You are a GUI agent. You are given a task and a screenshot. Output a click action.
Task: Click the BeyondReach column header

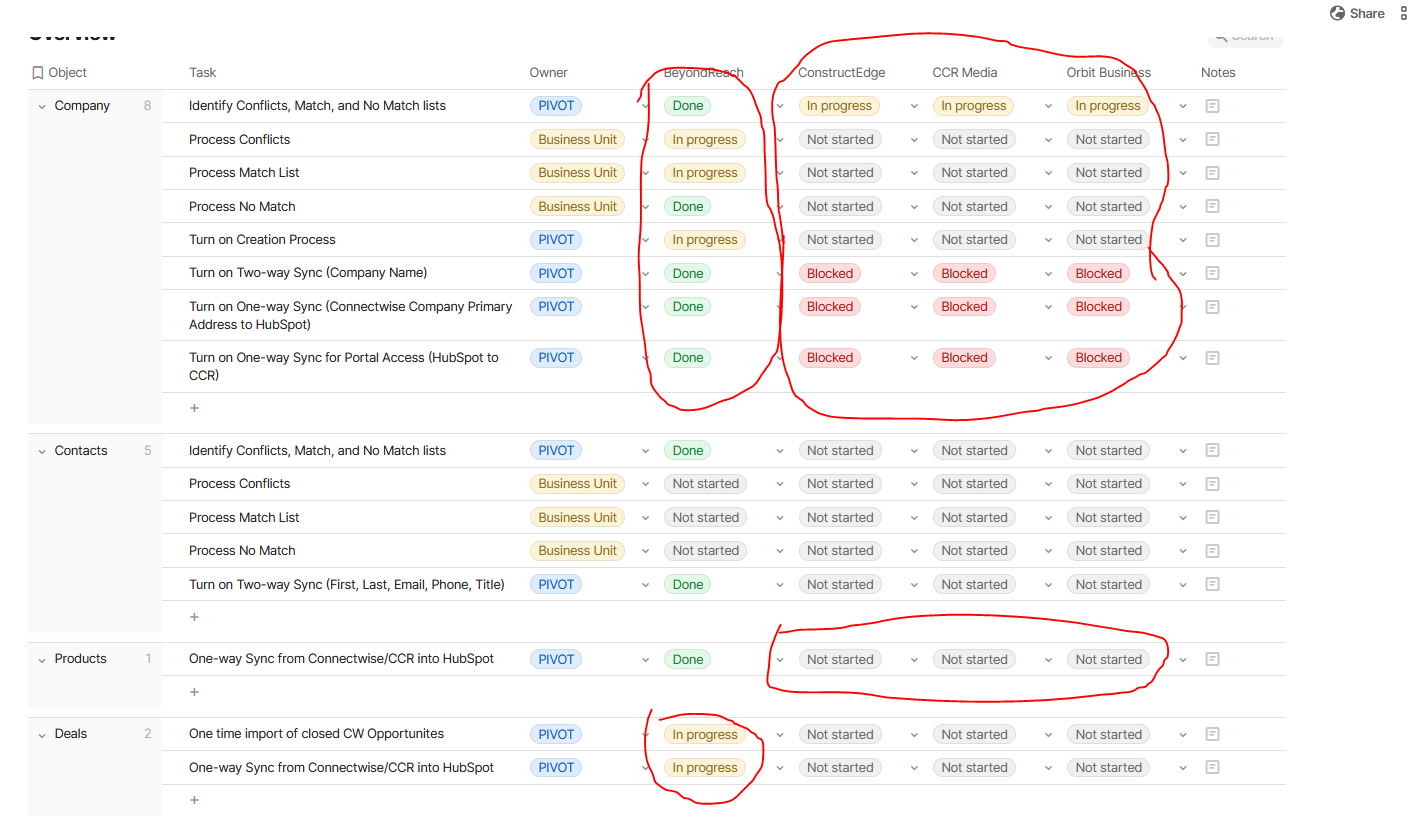(x=704, y=73)
